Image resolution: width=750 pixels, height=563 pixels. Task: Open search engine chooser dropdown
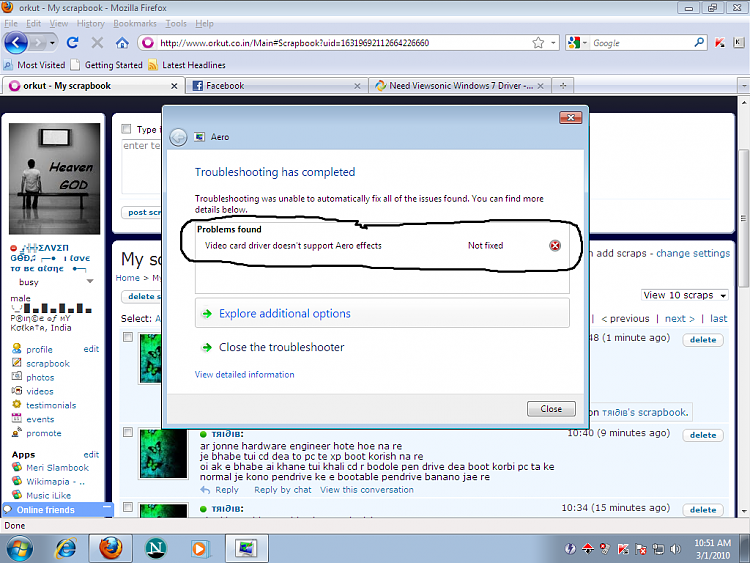(x=585, y=43)
